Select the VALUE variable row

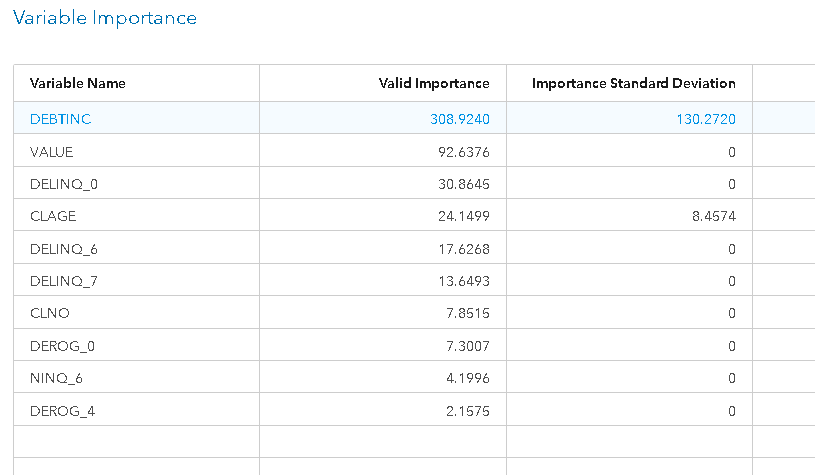pyautogui.click(x=52, y=152)
